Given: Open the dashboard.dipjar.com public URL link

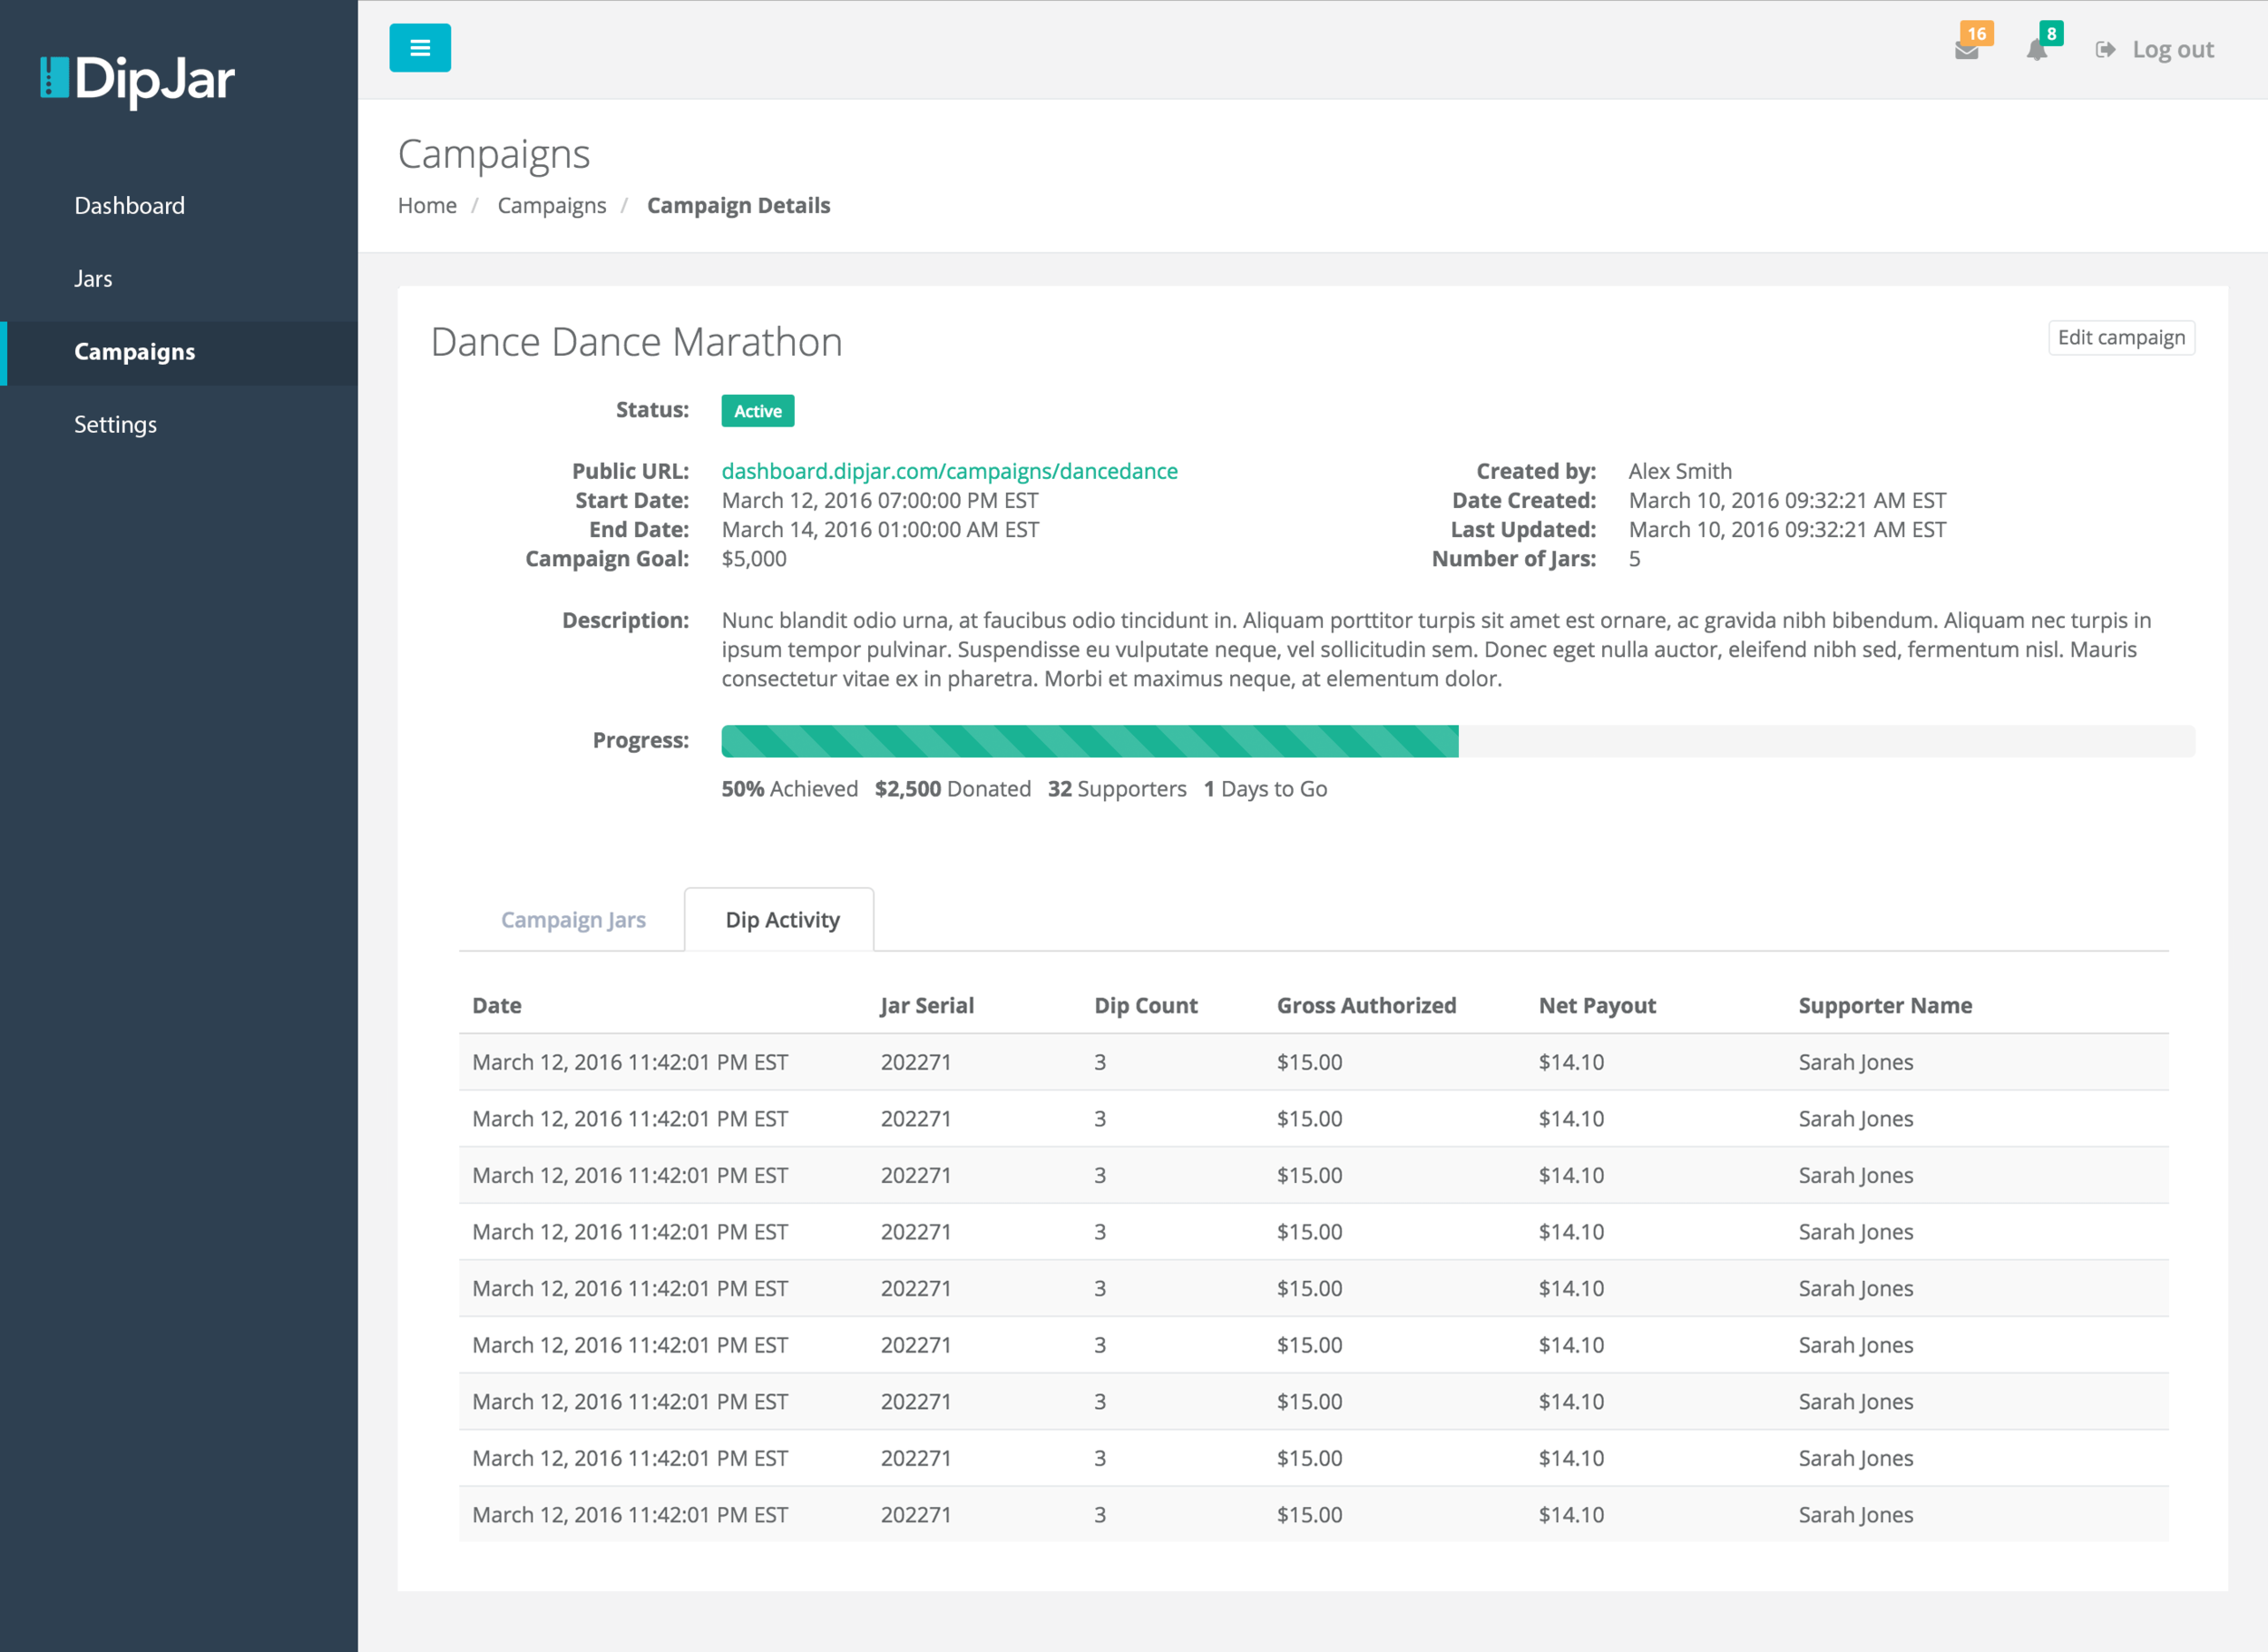Looking at the screenshot, I should click(x=949, y=471).
